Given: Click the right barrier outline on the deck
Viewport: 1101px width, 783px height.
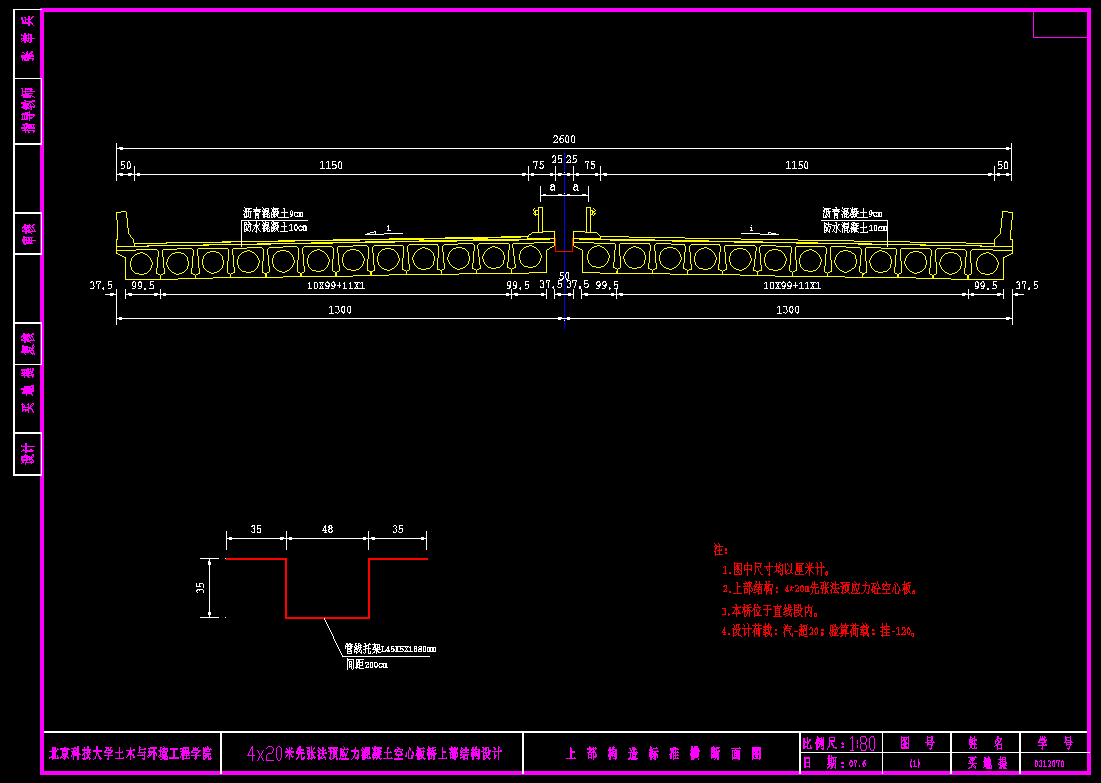Looking at the screenshot, I should coord(1005,230).
